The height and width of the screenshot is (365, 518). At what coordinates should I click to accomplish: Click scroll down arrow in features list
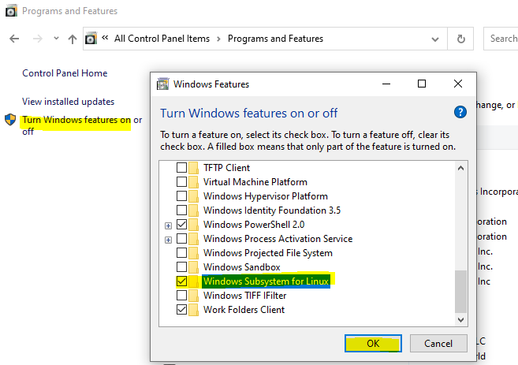tap(461, 320)
